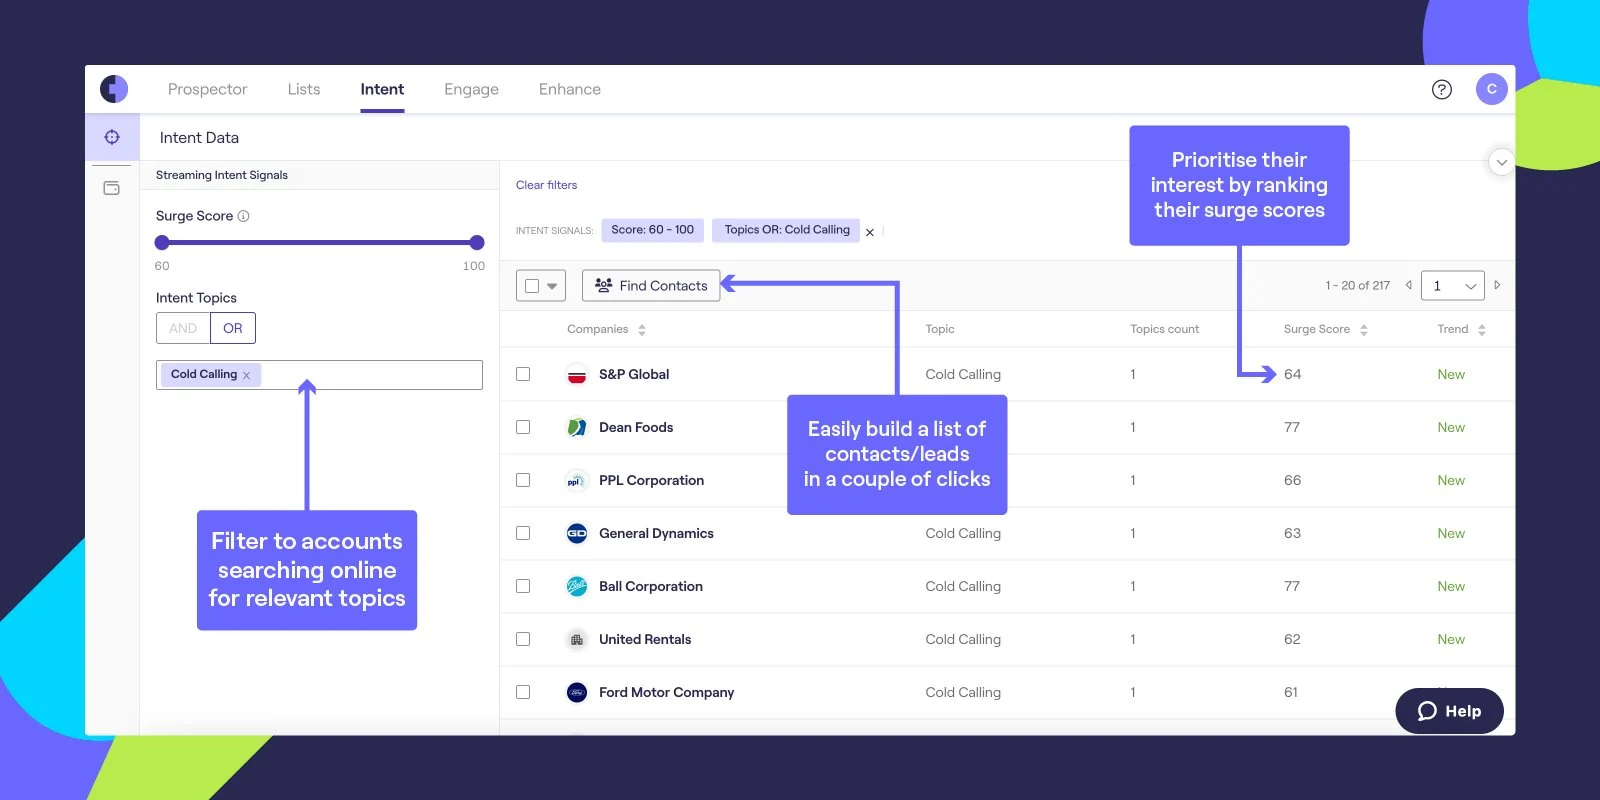This screenshot has height=800, width=1600.
Task: Go to the next results page arrow
Action: tap(1497, 285)
